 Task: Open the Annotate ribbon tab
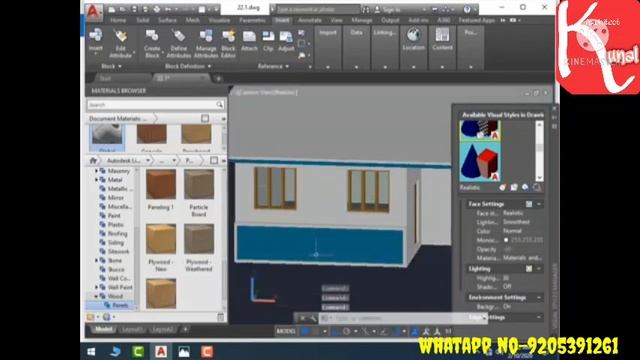(309, 20)
